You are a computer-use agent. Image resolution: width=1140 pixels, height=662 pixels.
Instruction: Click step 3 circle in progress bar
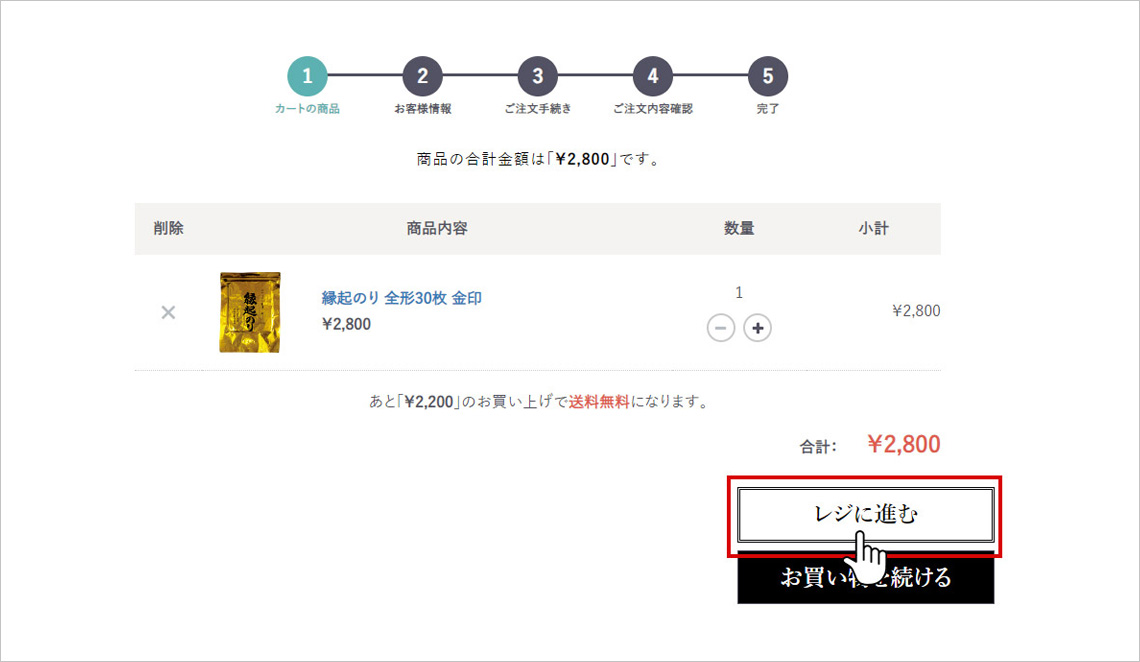(x=537, y=76)
